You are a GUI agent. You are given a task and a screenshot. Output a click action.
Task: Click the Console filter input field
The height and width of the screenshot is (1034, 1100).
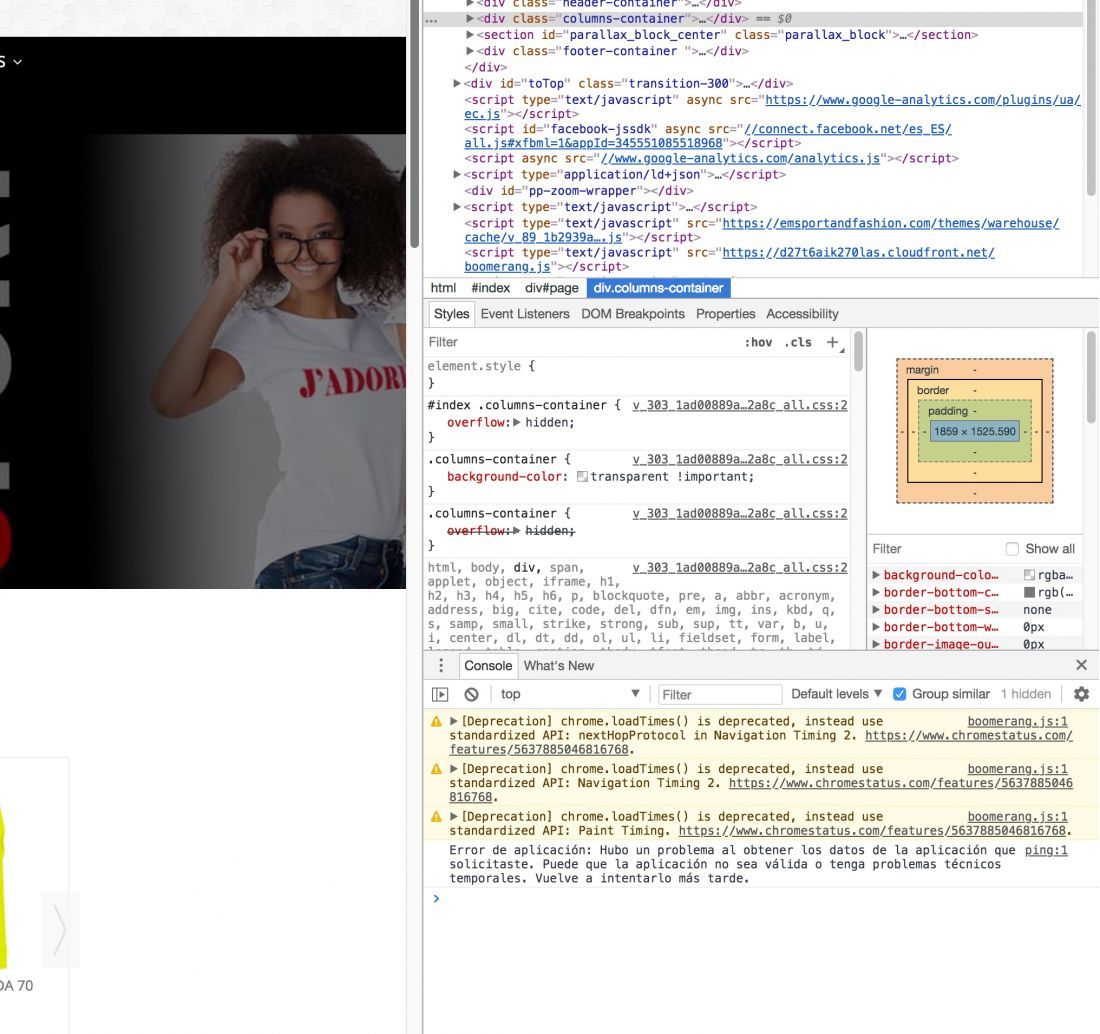pos(720,694)
